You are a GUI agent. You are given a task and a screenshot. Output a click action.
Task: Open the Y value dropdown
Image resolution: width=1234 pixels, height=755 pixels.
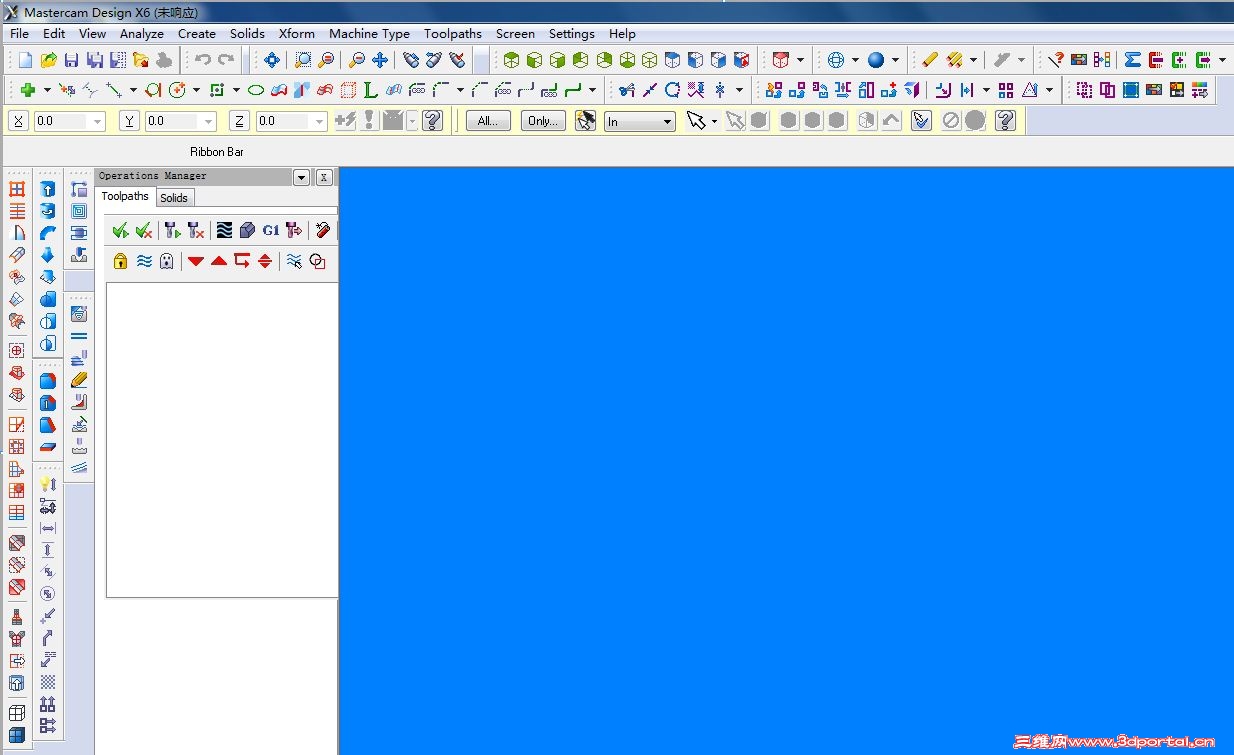pyautogui.click(x=208, y=122)
